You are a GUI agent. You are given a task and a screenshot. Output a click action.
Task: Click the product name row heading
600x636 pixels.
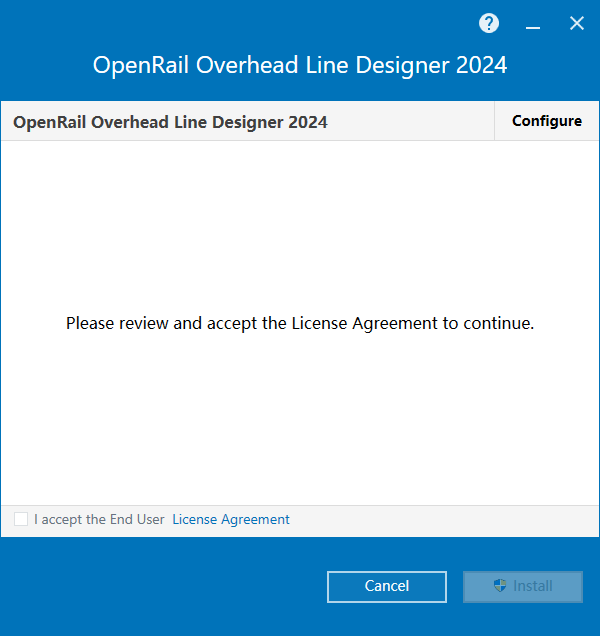click(170, 122)
